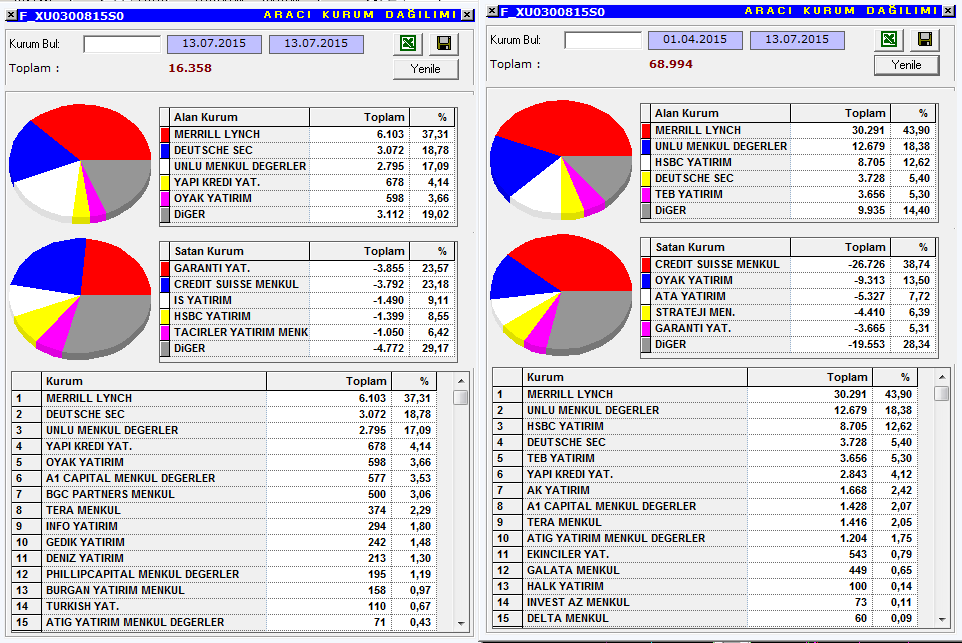Screen dimensions: 962x643
Task: Open left panel first 13.07.2015 date selector
Action: (214, 44)
